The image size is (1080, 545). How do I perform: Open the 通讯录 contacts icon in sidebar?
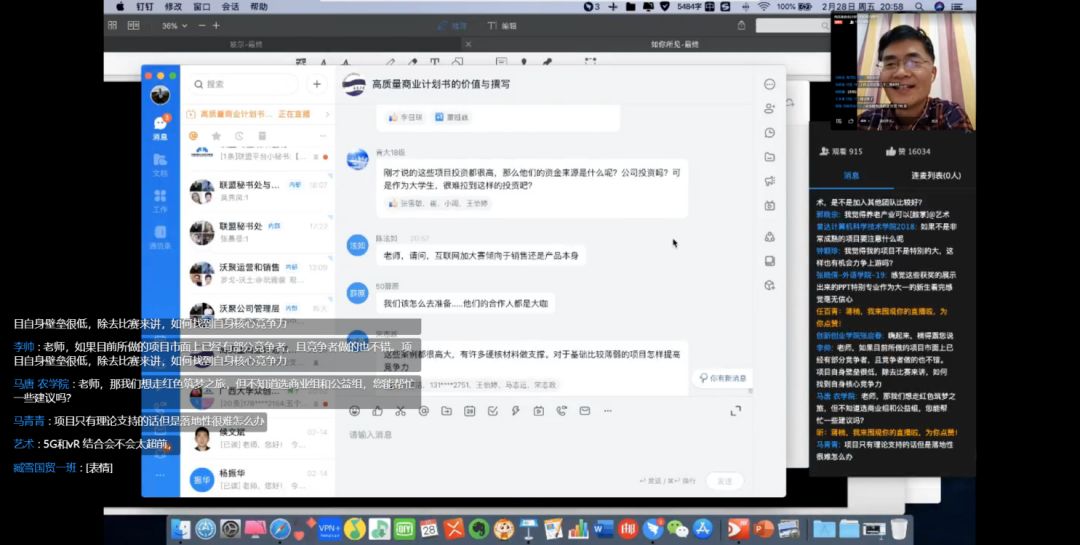point(160,236)
